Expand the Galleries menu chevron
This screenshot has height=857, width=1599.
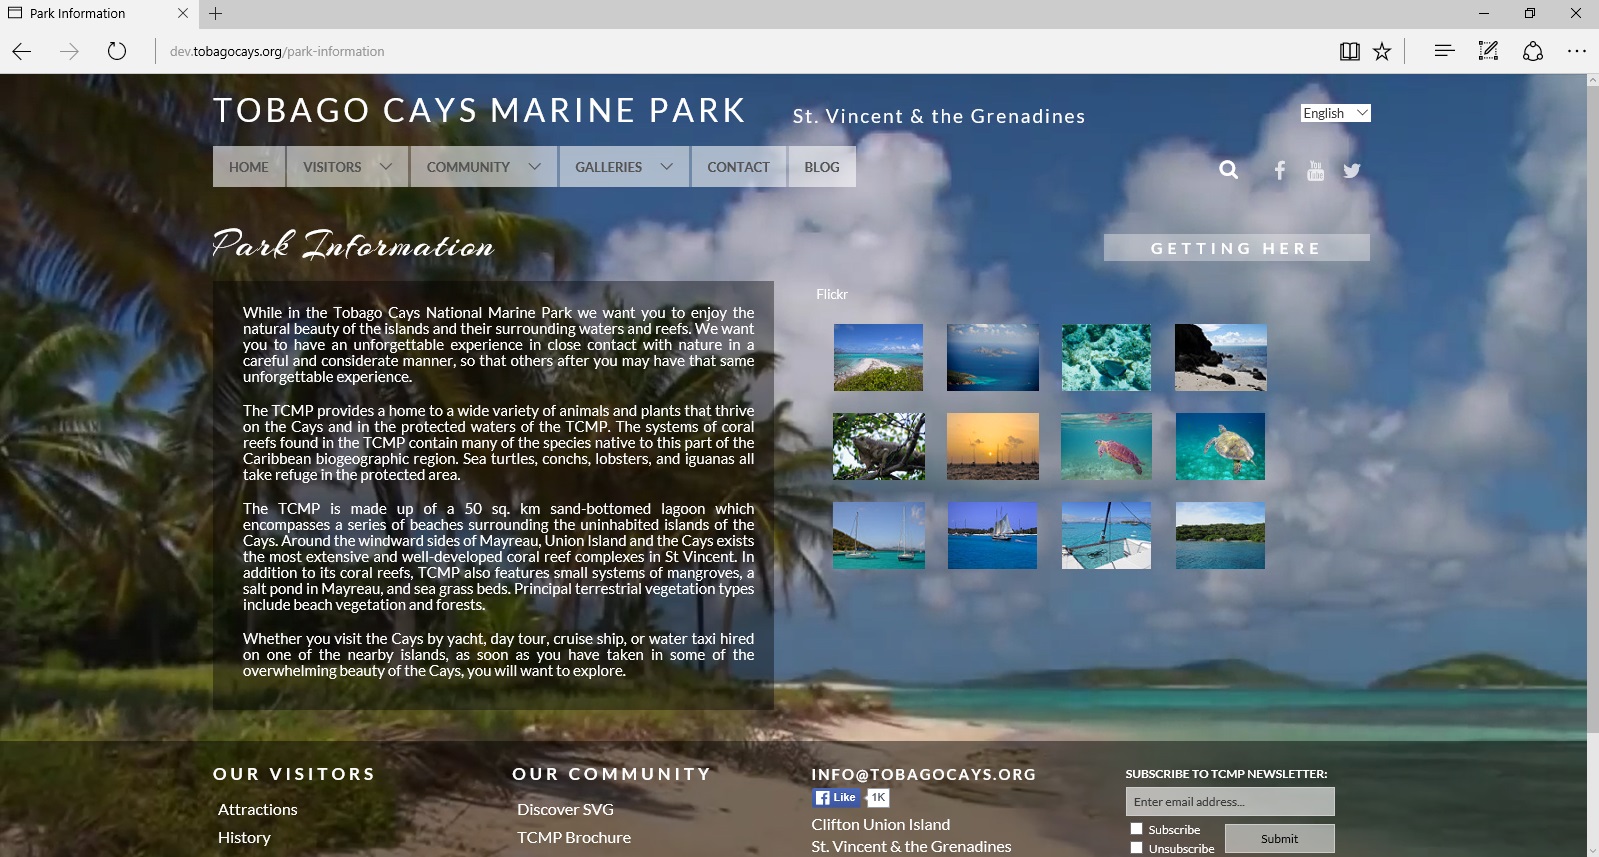(667, 167)
